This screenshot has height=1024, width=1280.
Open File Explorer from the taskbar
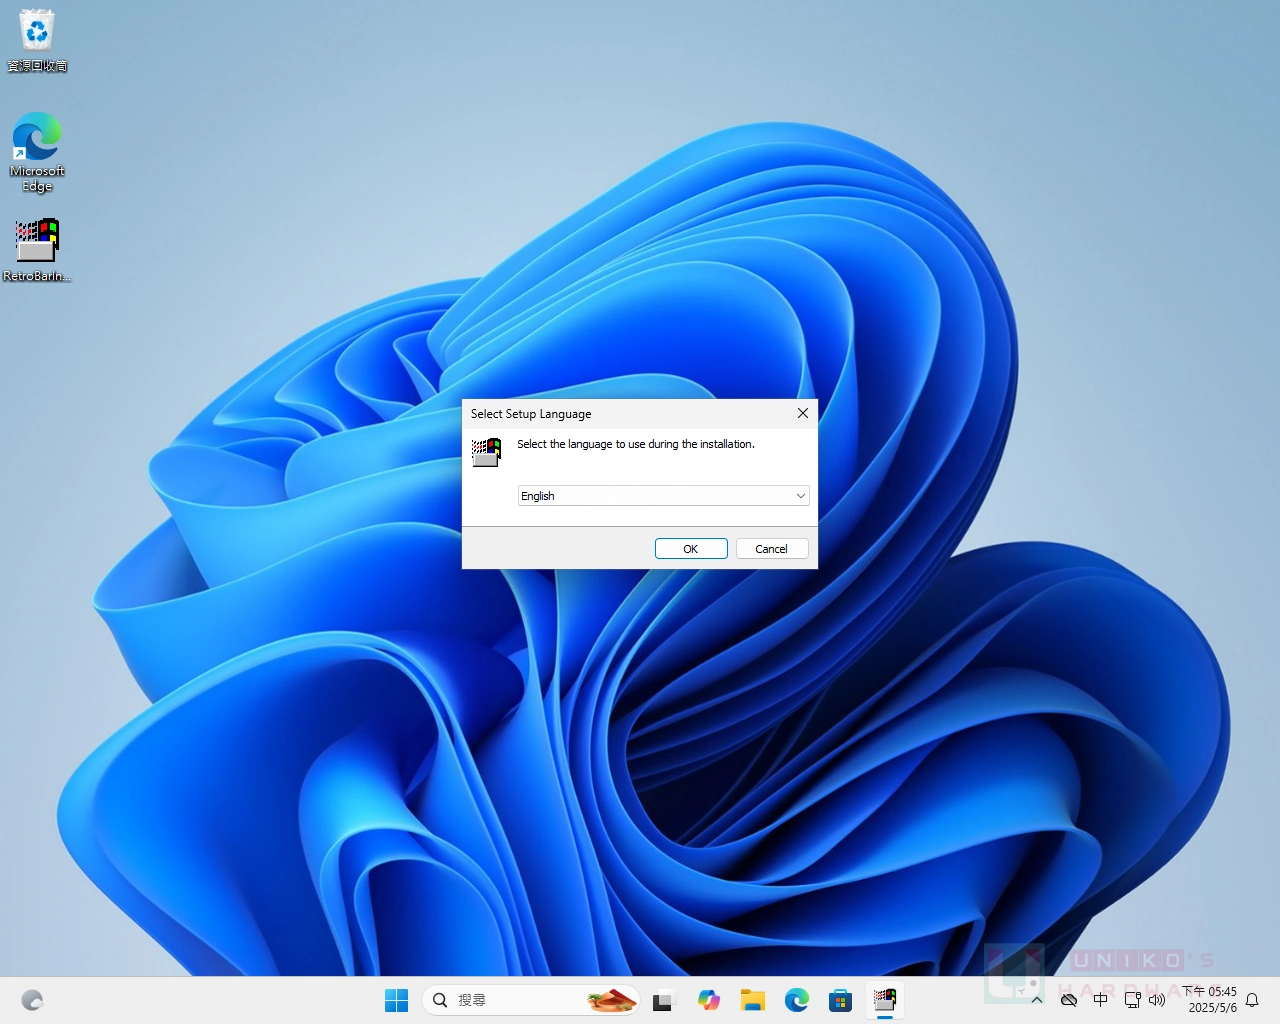[x=753, y=1000]
